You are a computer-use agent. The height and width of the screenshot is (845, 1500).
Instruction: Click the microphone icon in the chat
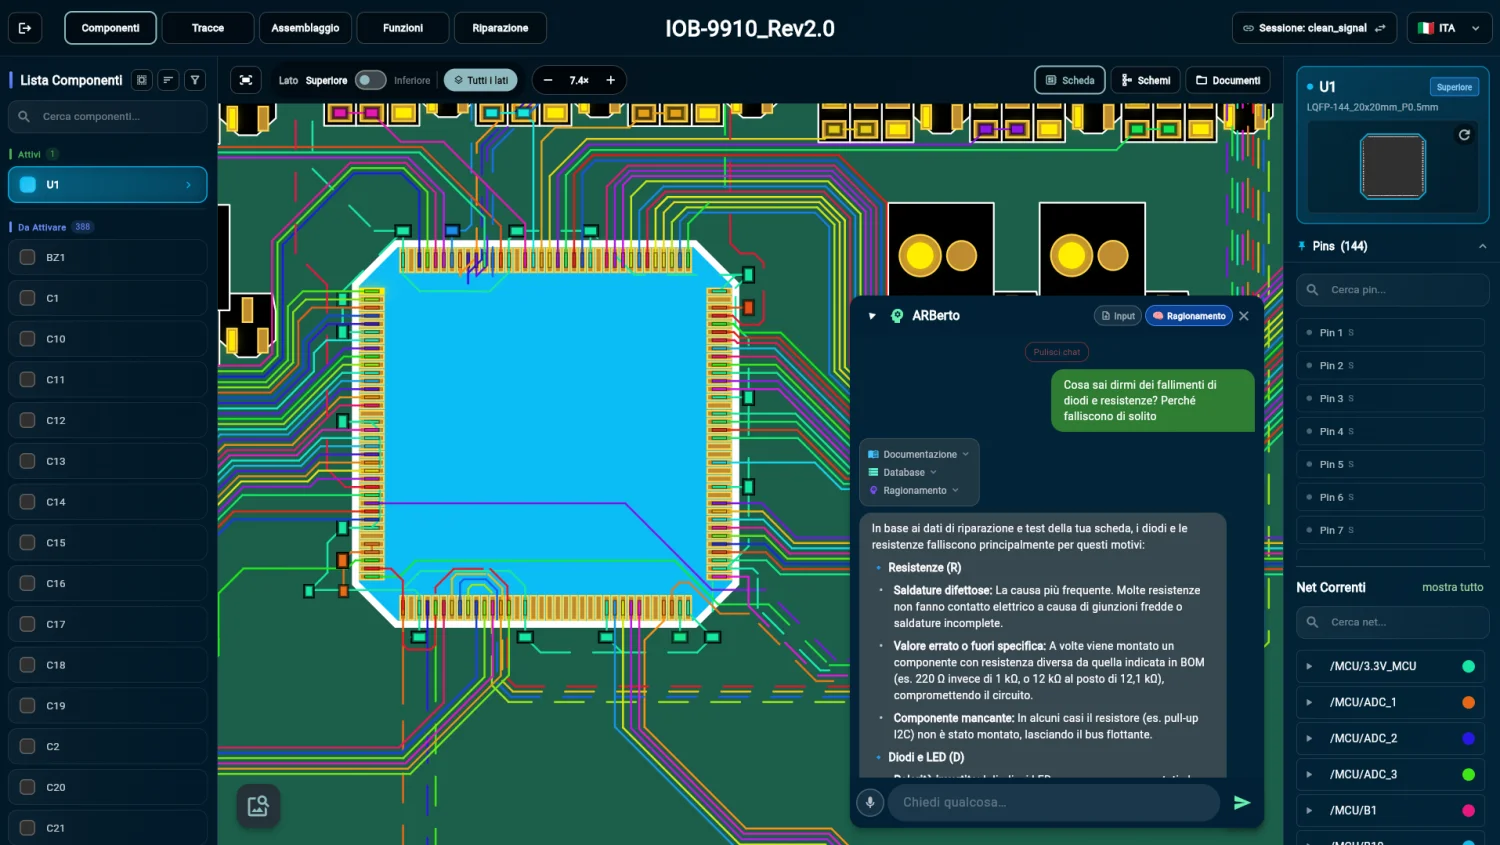pos(870,802)
